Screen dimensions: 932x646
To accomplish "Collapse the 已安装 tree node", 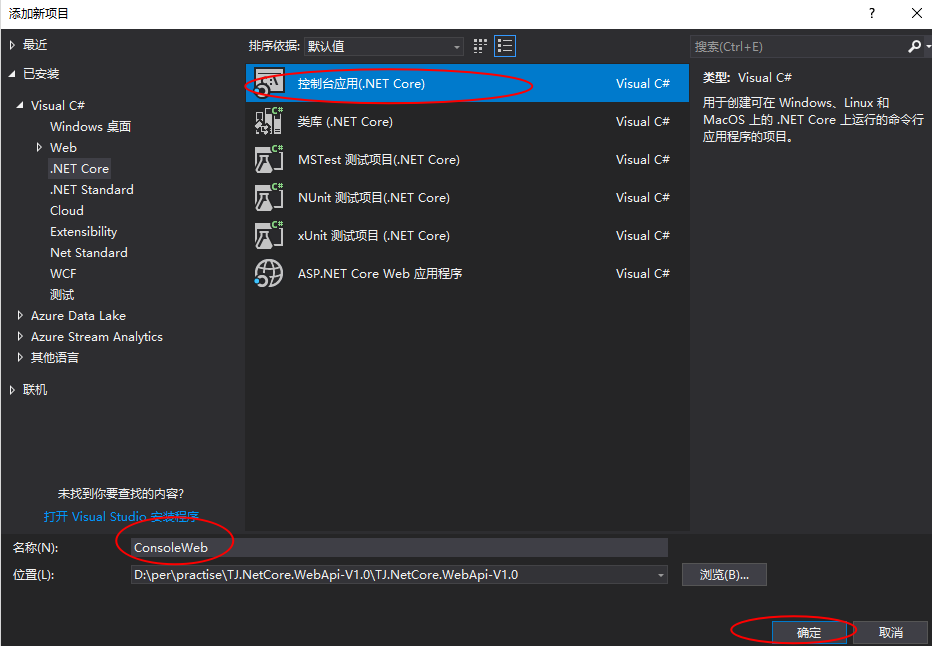I will tap(12, 74).
